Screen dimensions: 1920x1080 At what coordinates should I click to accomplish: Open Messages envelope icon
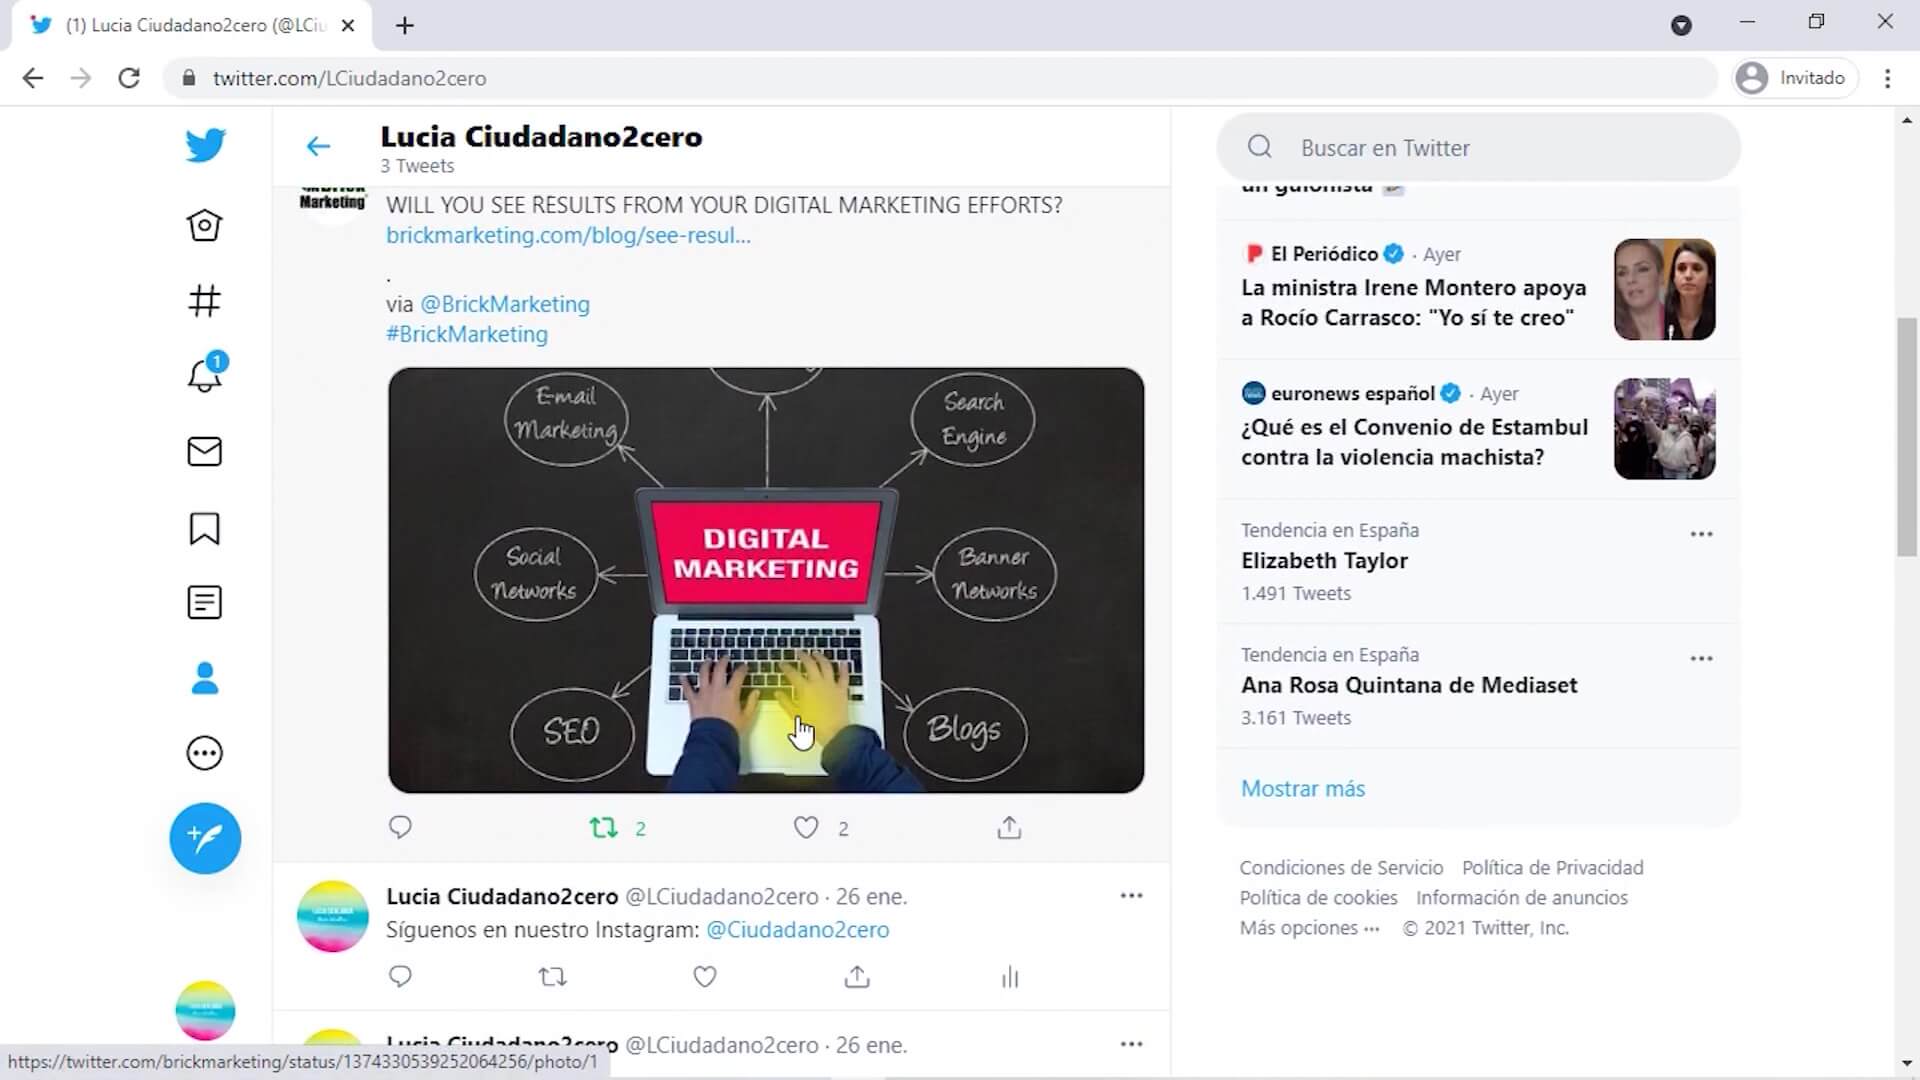pos(205,452)
